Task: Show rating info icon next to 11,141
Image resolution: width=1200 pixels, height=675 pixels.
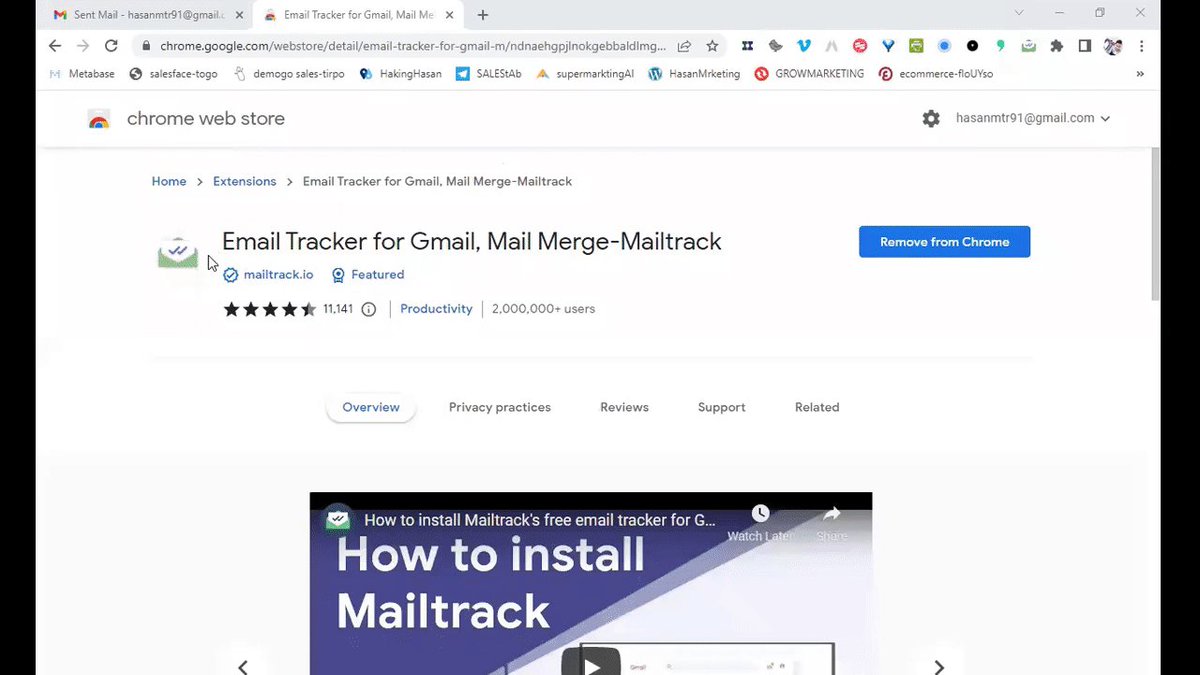Action: tap(368, 309)
